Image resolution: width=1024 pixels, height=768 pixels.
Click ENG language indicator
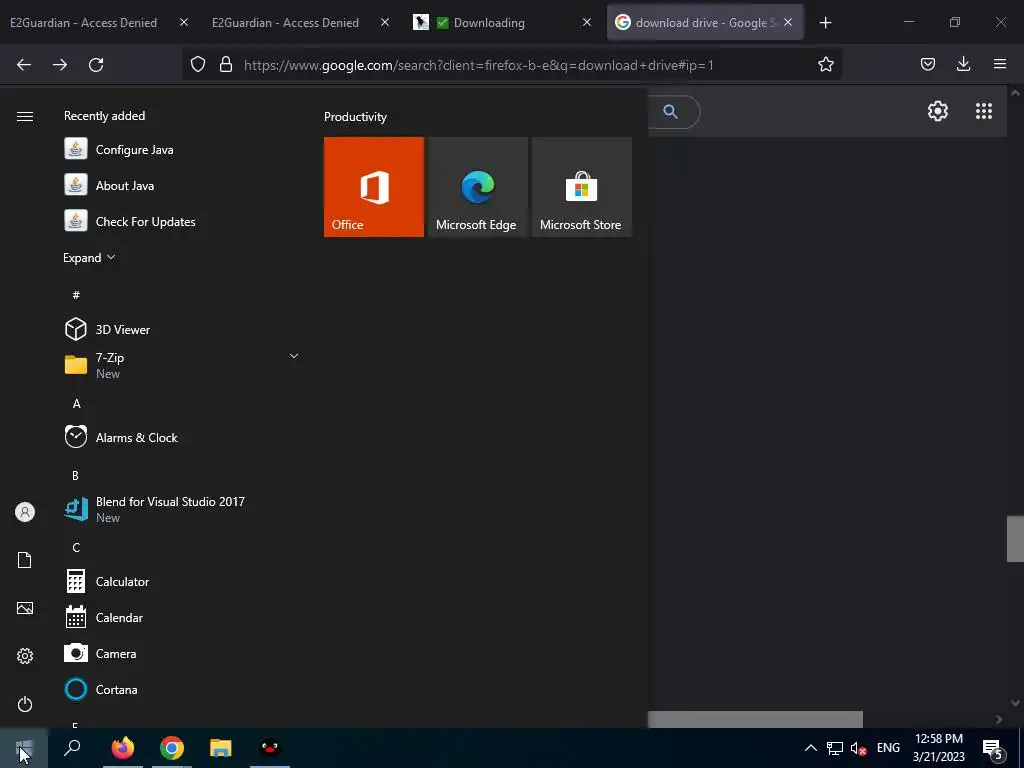tap(888, 748)
